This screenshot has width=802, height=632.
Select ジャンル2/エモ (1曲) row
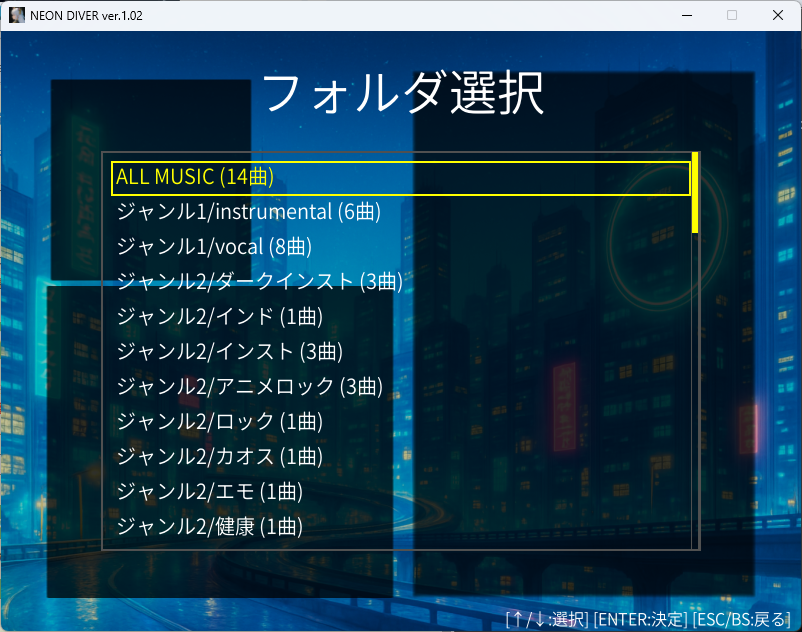[x=210, y=491]
